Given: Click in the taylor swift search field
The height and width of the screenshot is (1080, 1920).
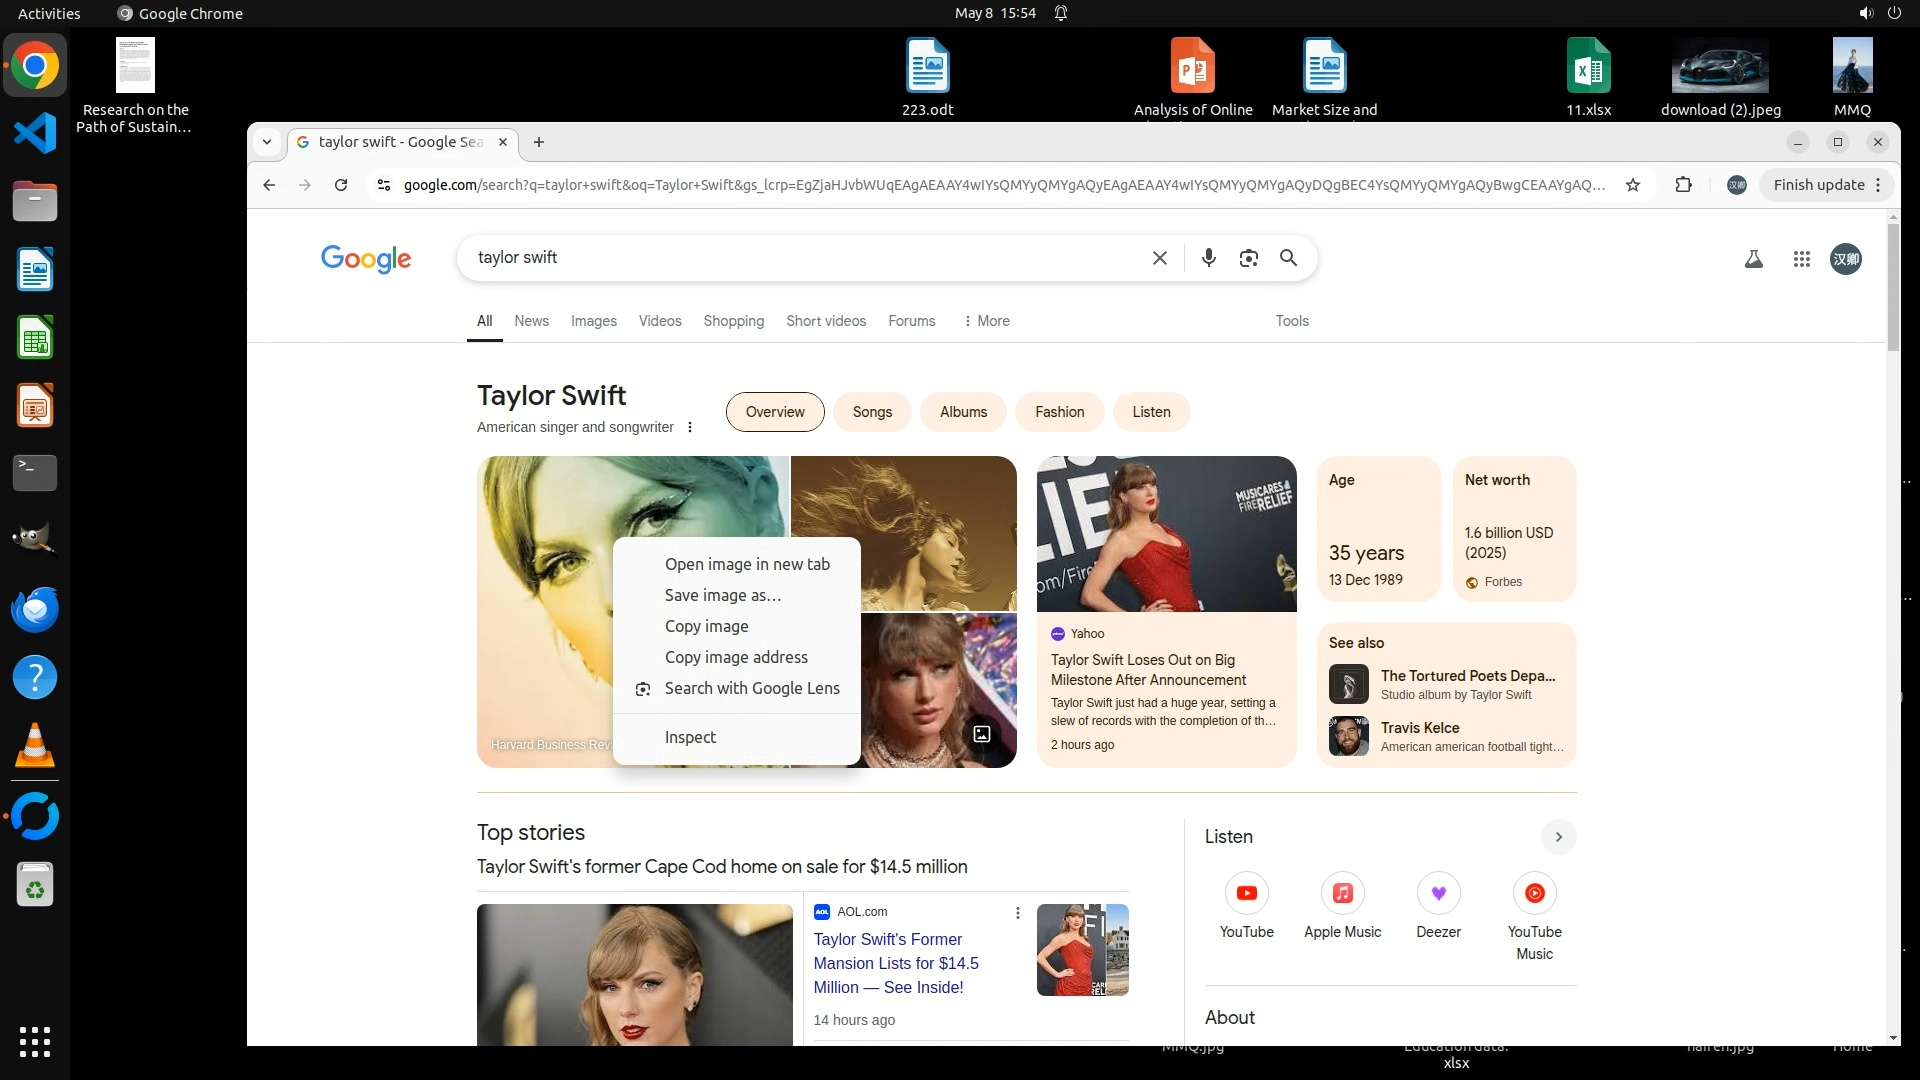Looking at the screenshot, I should 800,258.
